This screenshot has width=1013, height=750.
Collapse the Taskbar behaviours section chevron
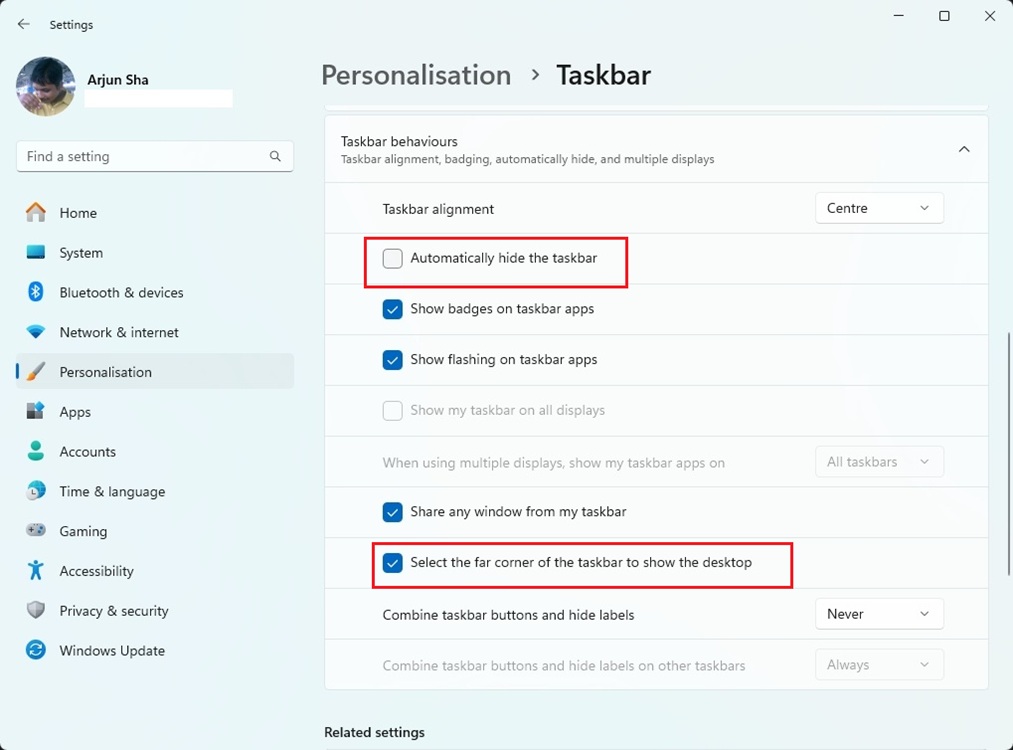coord(964,149)
